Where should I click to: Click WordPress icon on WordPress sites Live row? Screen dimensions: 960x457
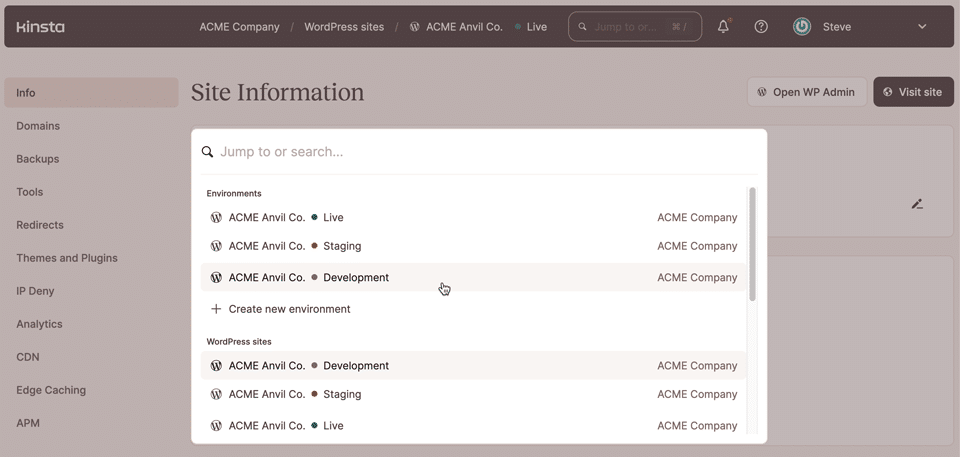point(216,426)
